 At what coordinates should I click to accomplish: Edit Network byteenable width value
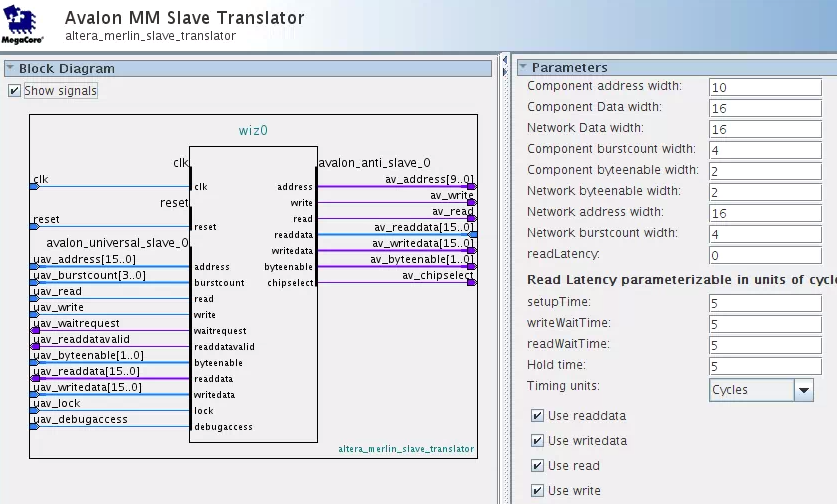[x=765, y=192]
